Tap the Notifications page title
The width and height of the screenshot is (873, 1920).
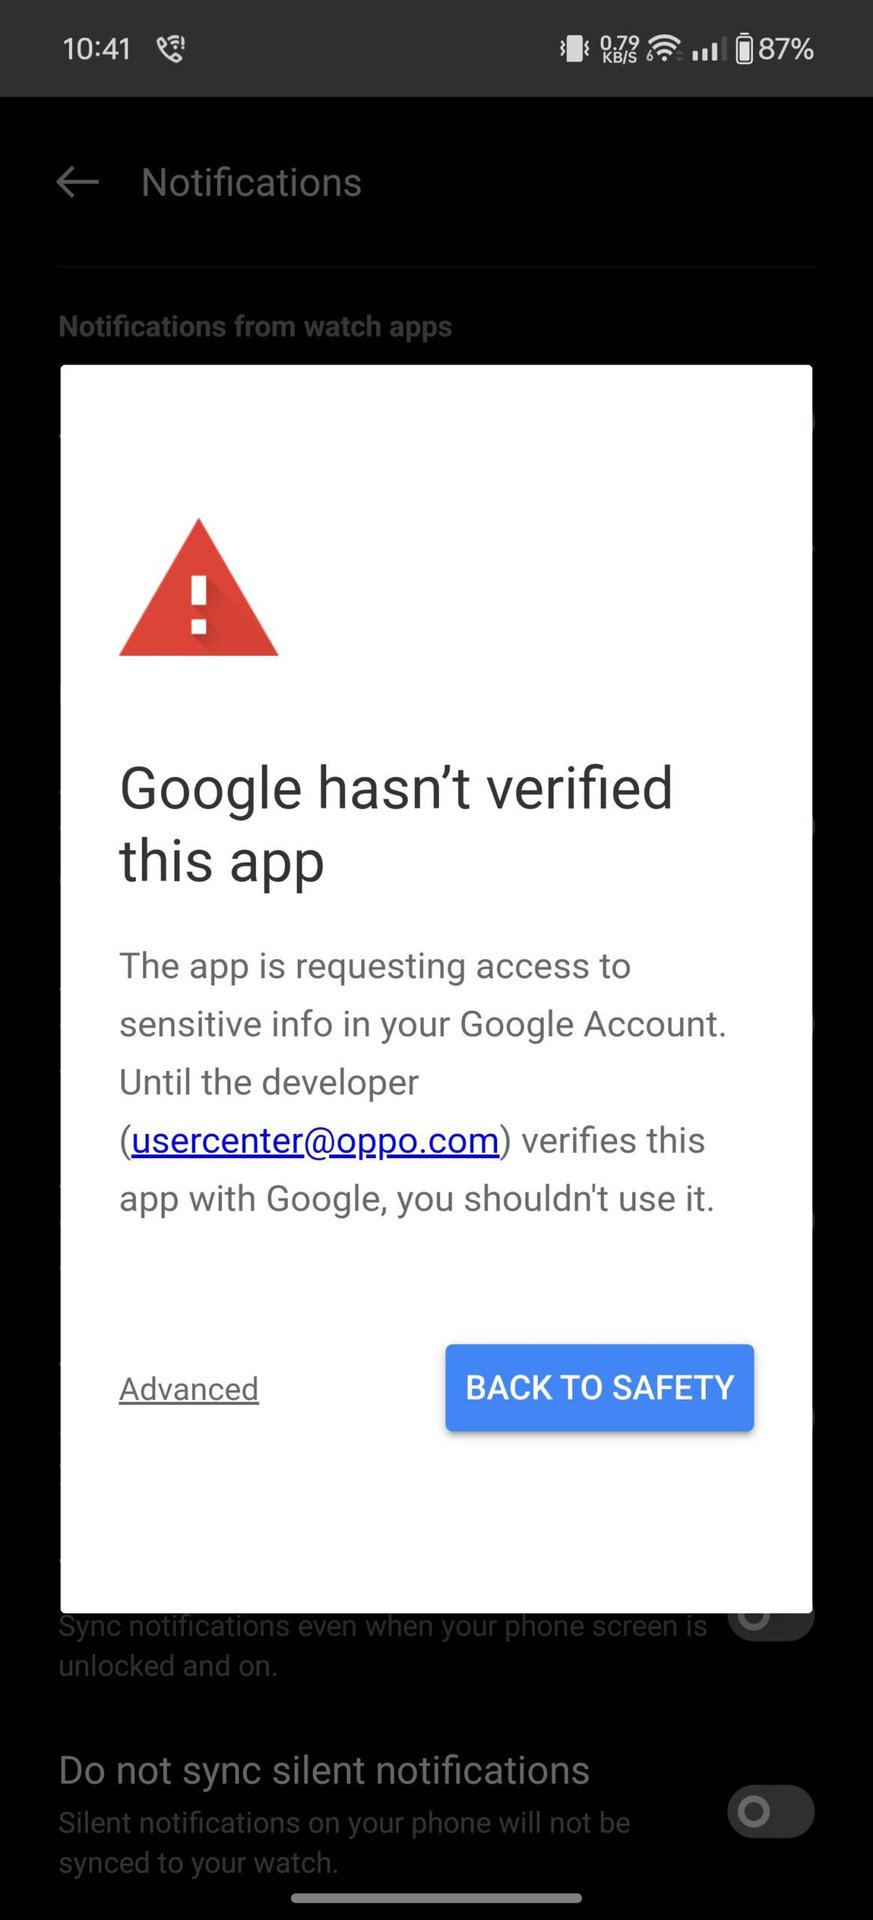(x=251, y=183)
